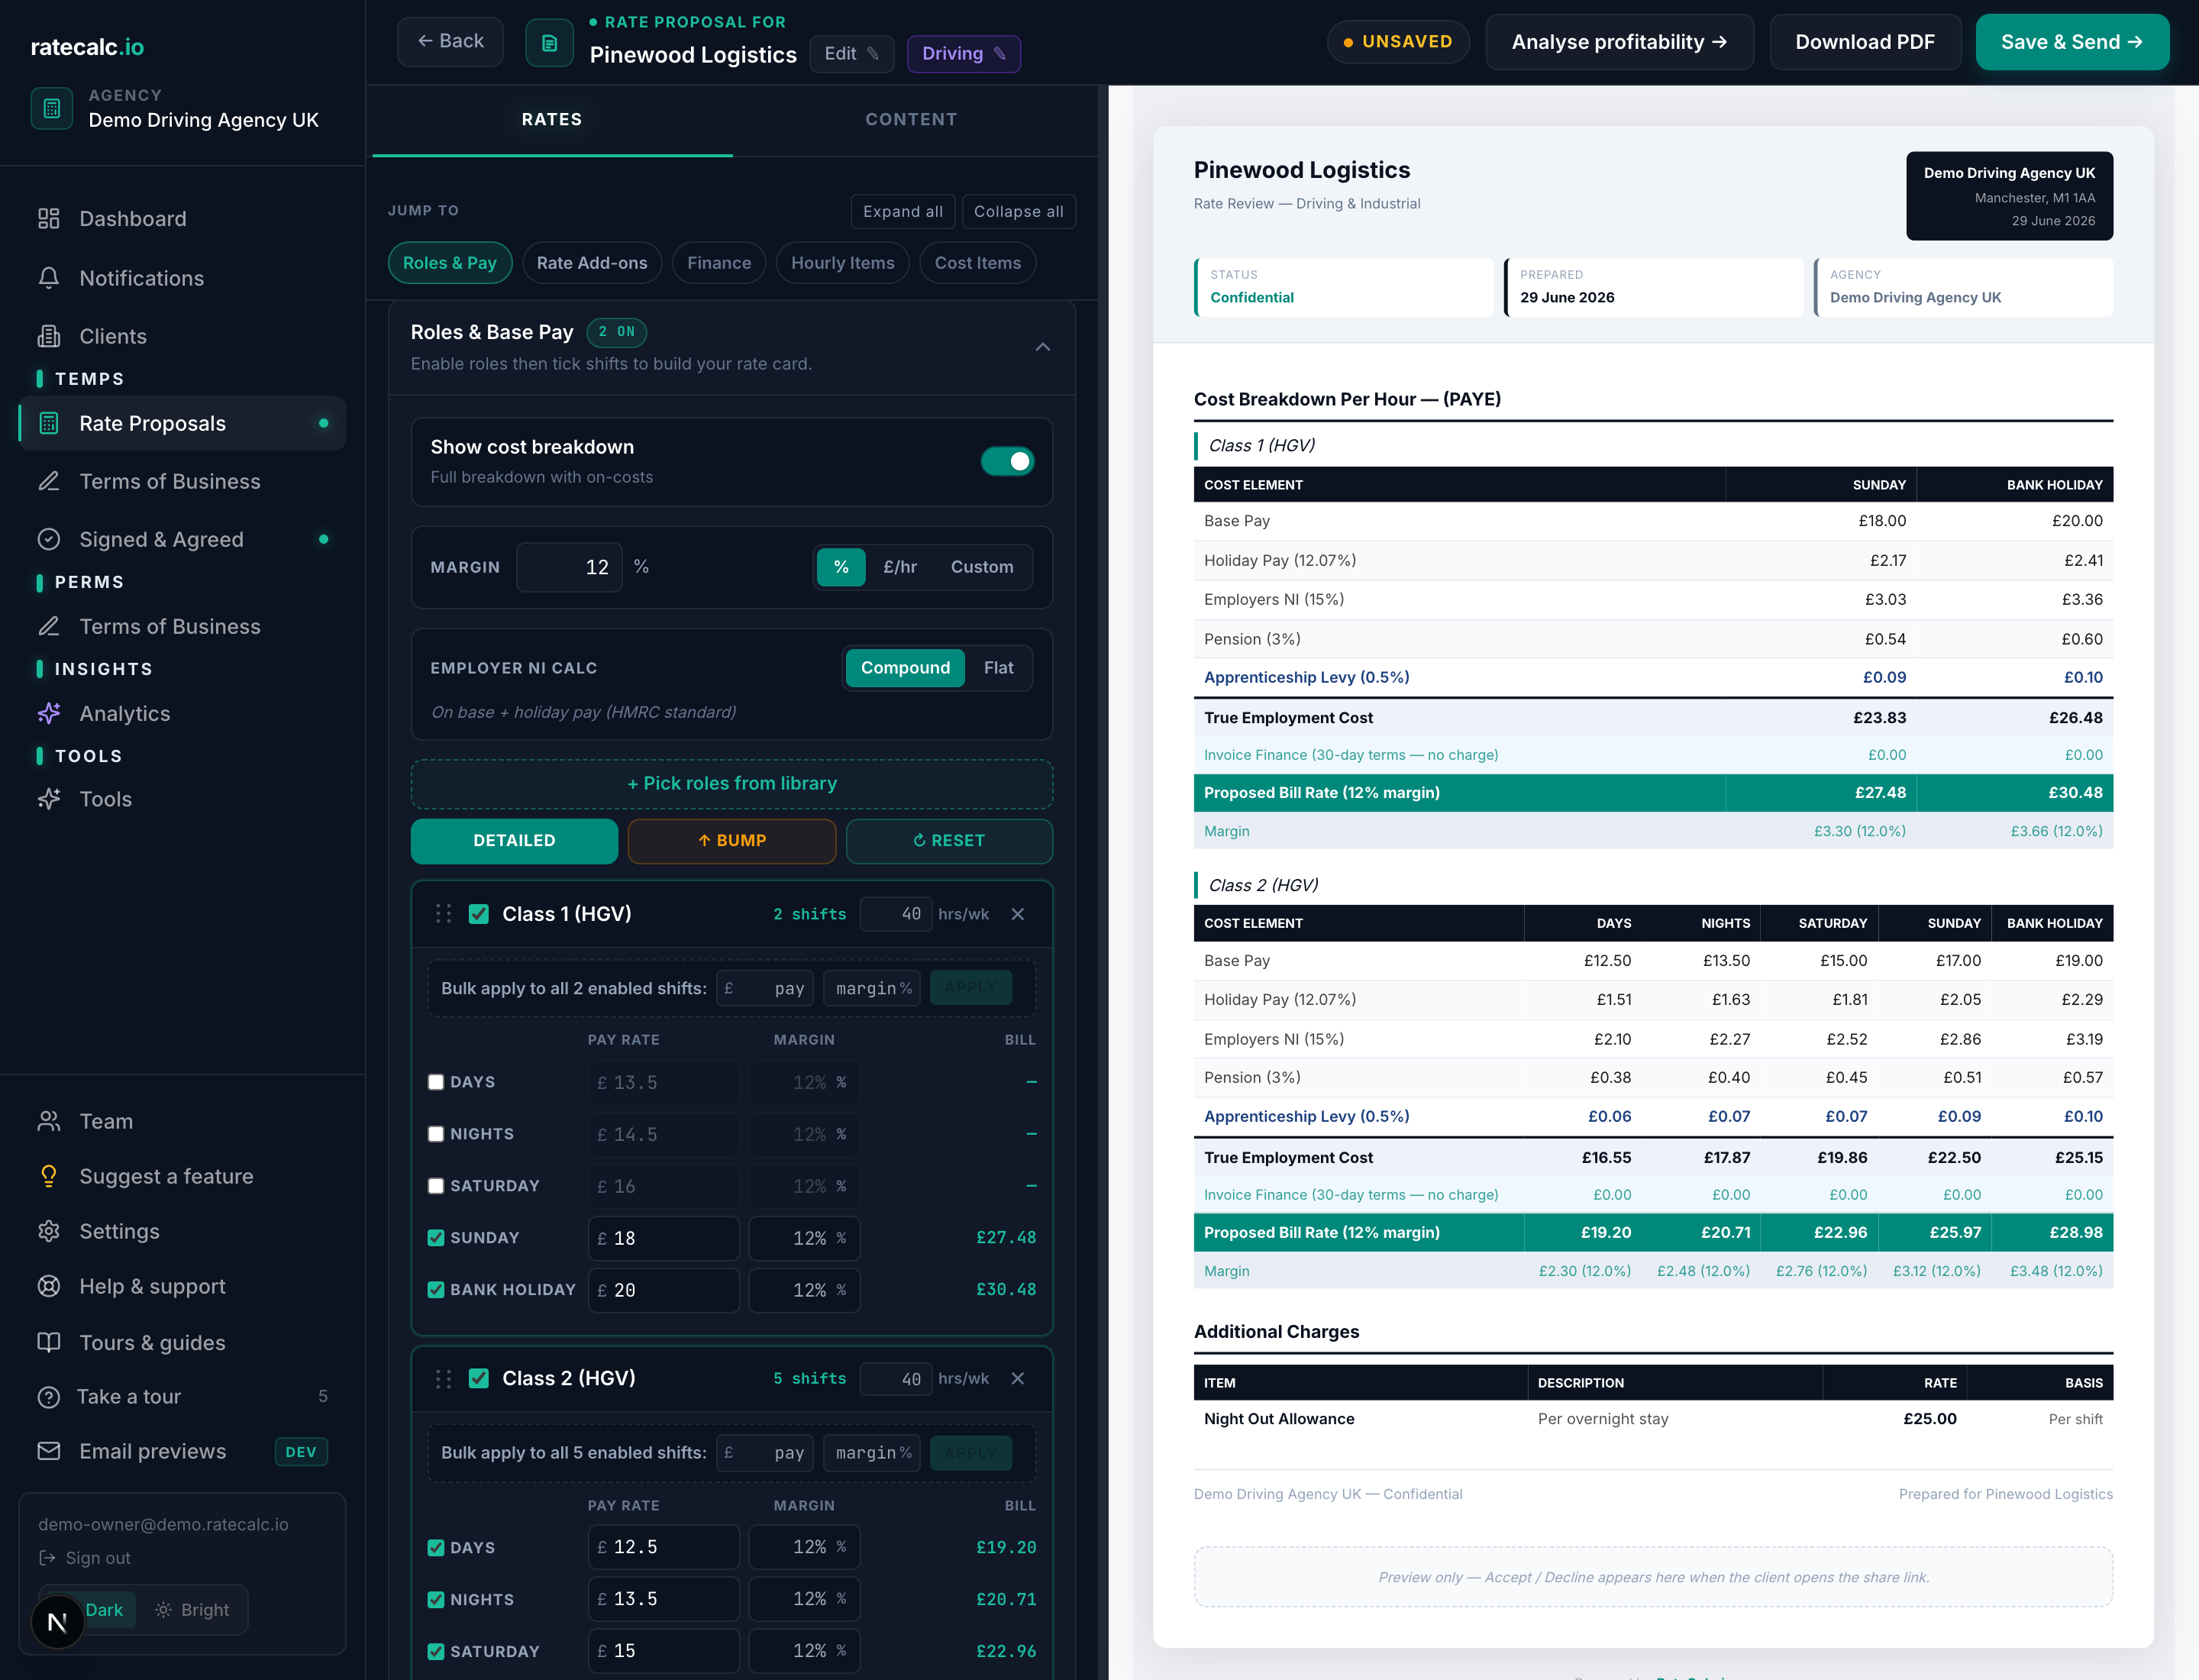The image size is (2199, 1680).
Task: Click the Settings gear icon
Action: pos(49,1231)
